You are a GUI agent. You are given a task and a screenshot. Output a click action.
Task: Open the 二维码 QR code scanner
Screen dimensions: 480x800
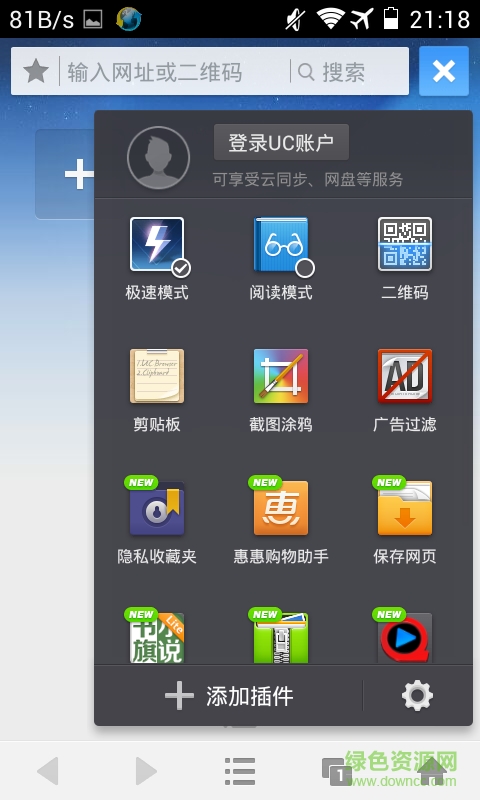coord(405,244)
